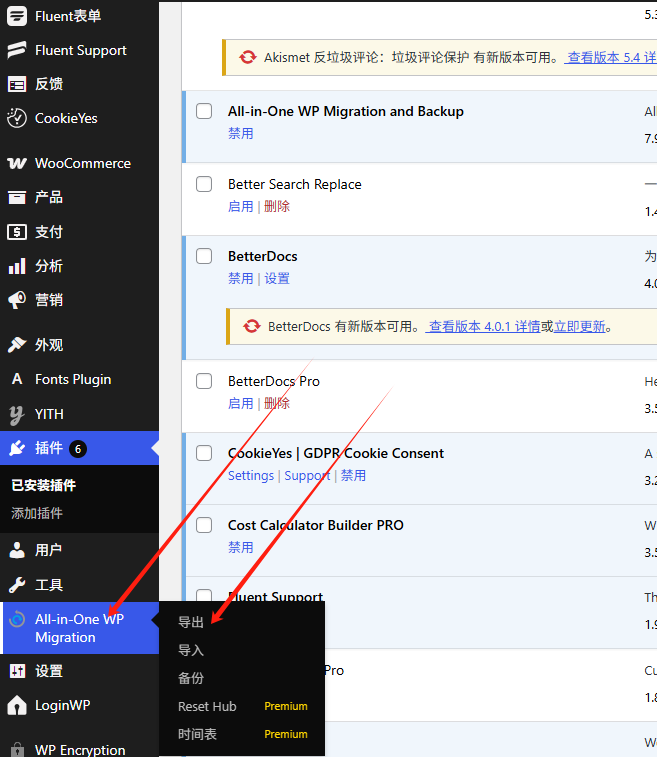This screenshot has height=757, width=657.
Task: Click the LoginWP house icon
Action: click(17, 705)
